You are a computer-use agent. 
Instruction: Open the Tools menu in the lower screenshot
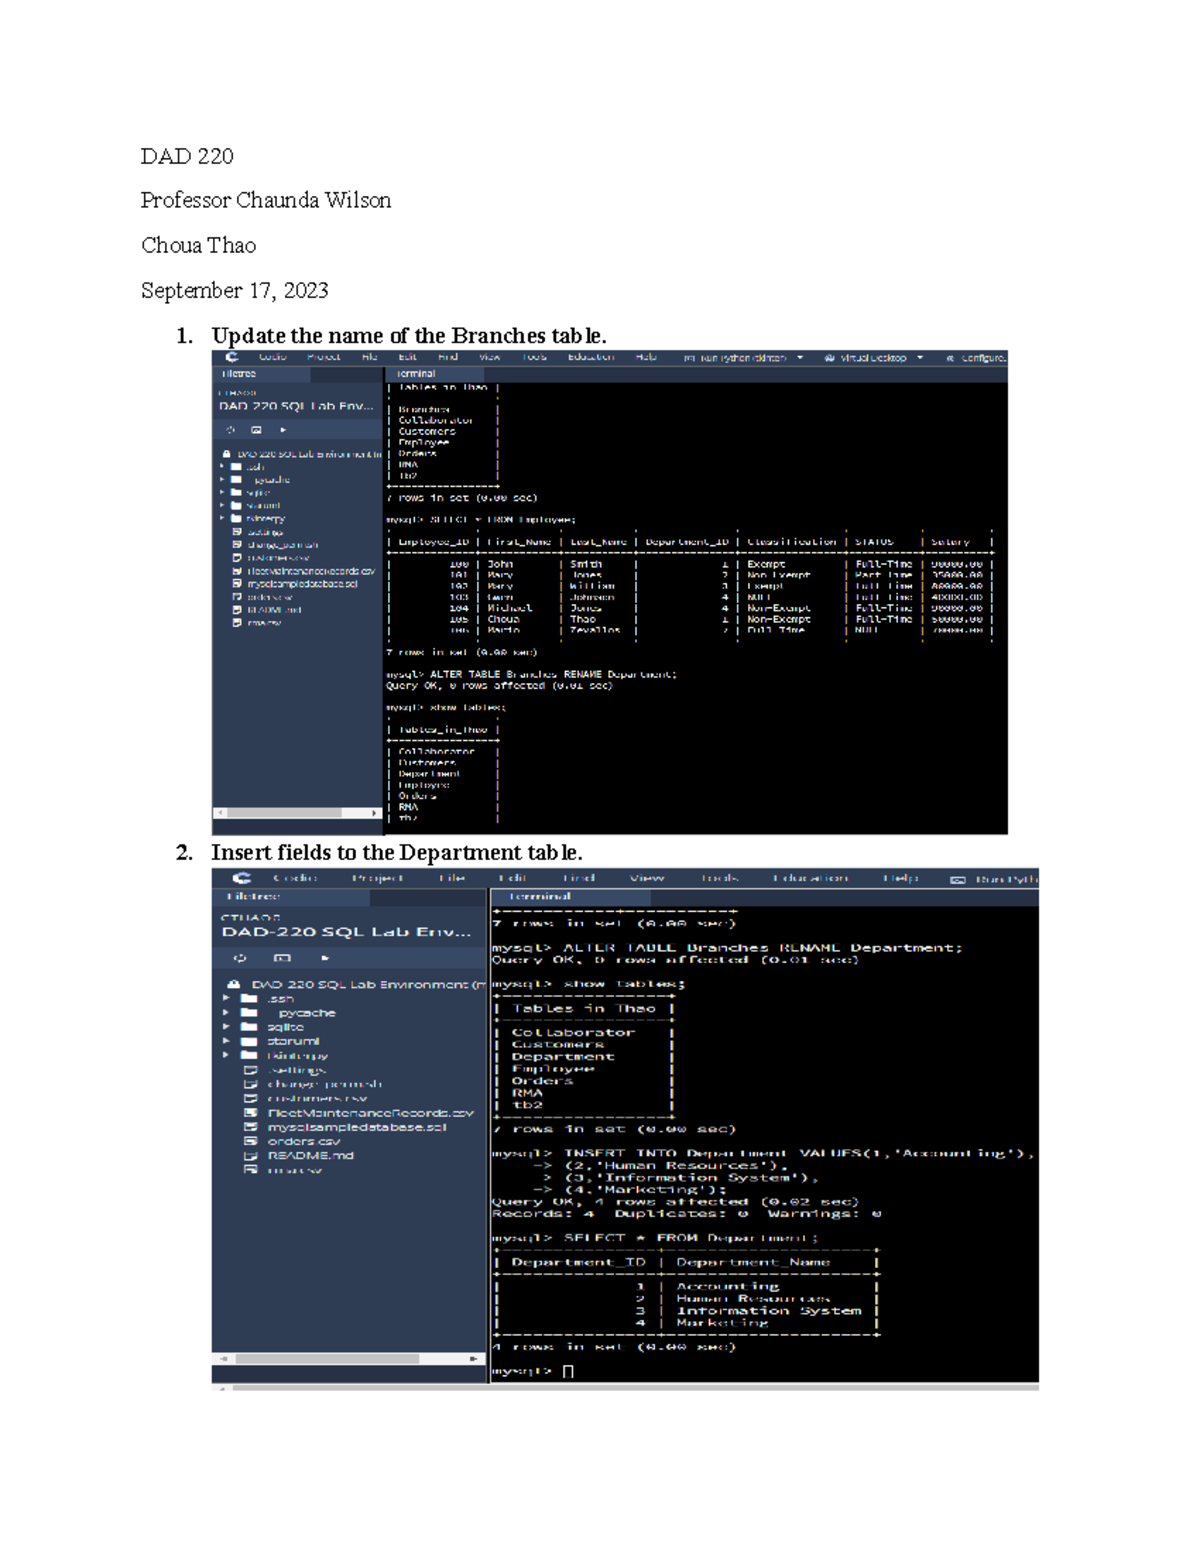click(x=719, y=878)
